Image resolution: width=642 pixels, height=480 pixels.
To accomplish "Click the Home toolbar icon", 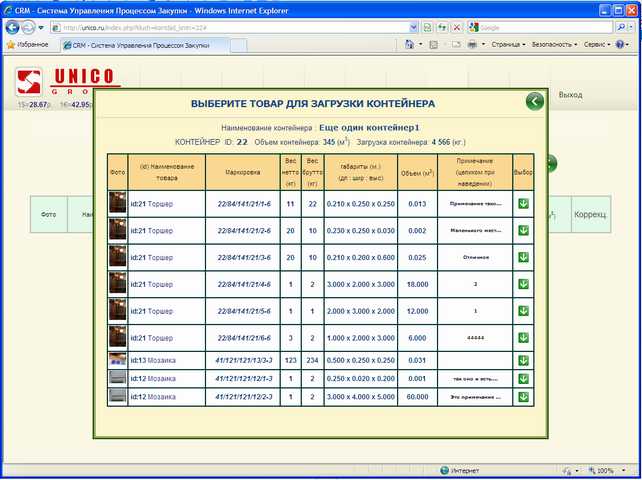I will pyautogui.click(x=409, y=44).
